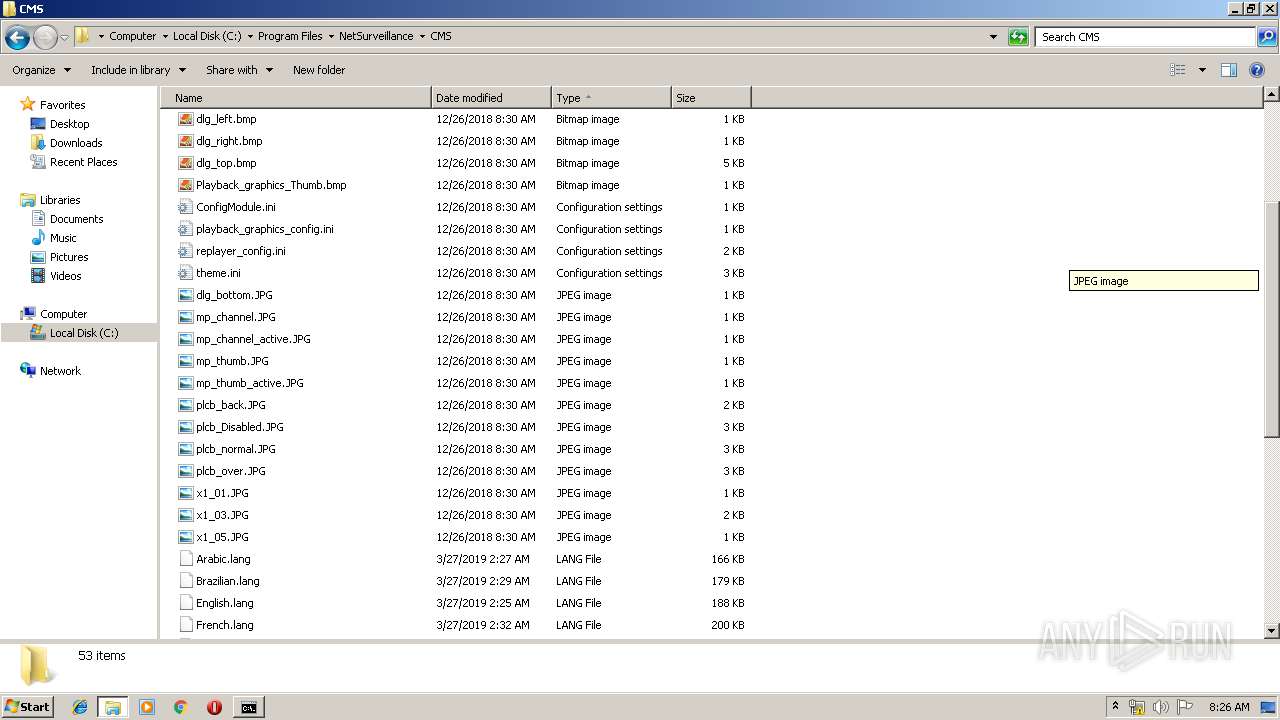Open recent locations dropdown arrow
The width and height of the screenshot is (1280, 720).
(x=65, y=37)
